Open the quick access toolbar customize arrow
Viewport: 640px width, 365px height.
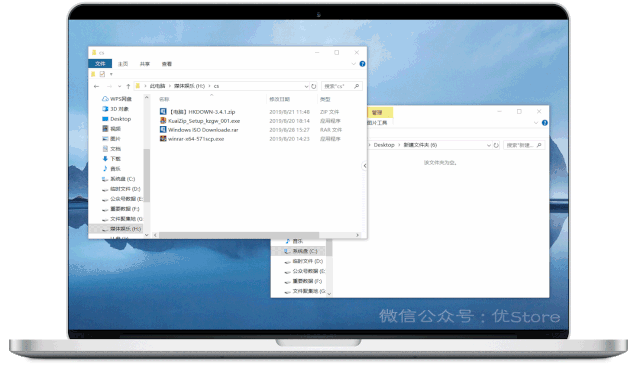tap(111, 74)
